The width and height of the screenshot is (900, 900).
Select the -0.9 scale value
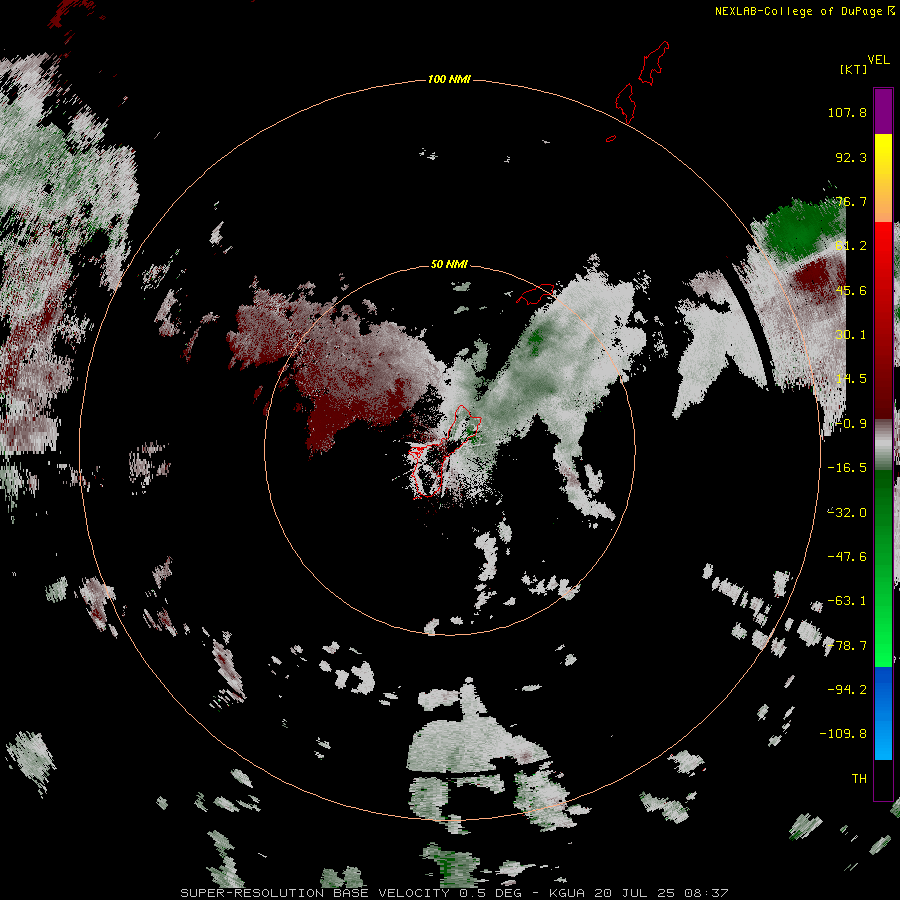pyautogui.click(x=851, y=424)
